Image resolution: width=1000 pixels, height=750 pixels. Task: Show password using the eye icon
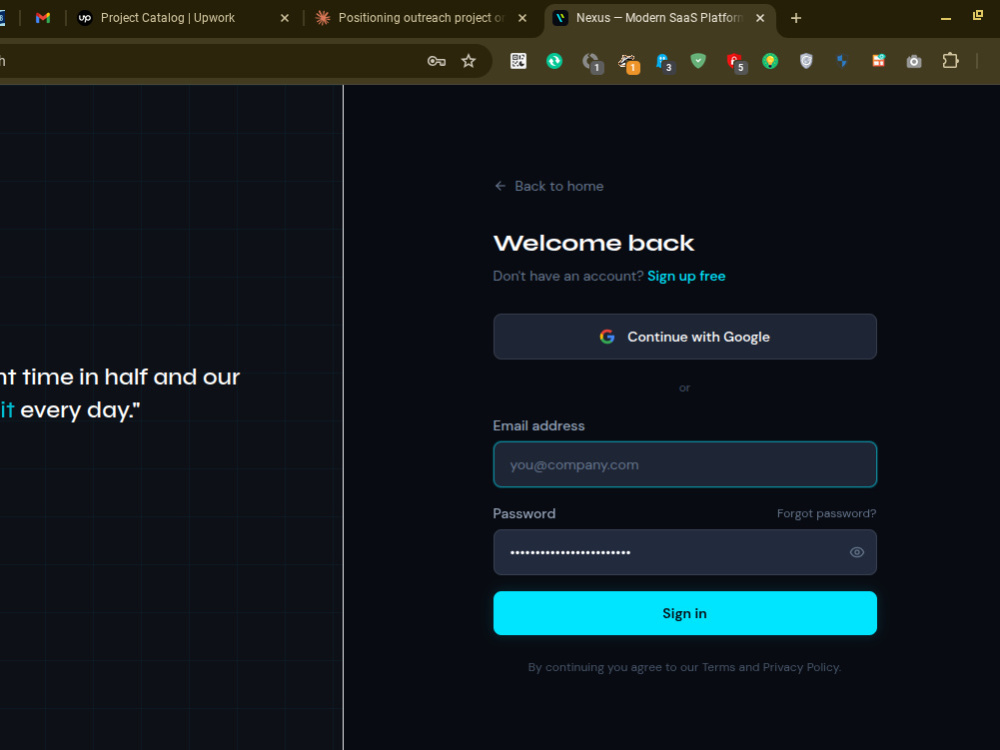tap(857, 552)
